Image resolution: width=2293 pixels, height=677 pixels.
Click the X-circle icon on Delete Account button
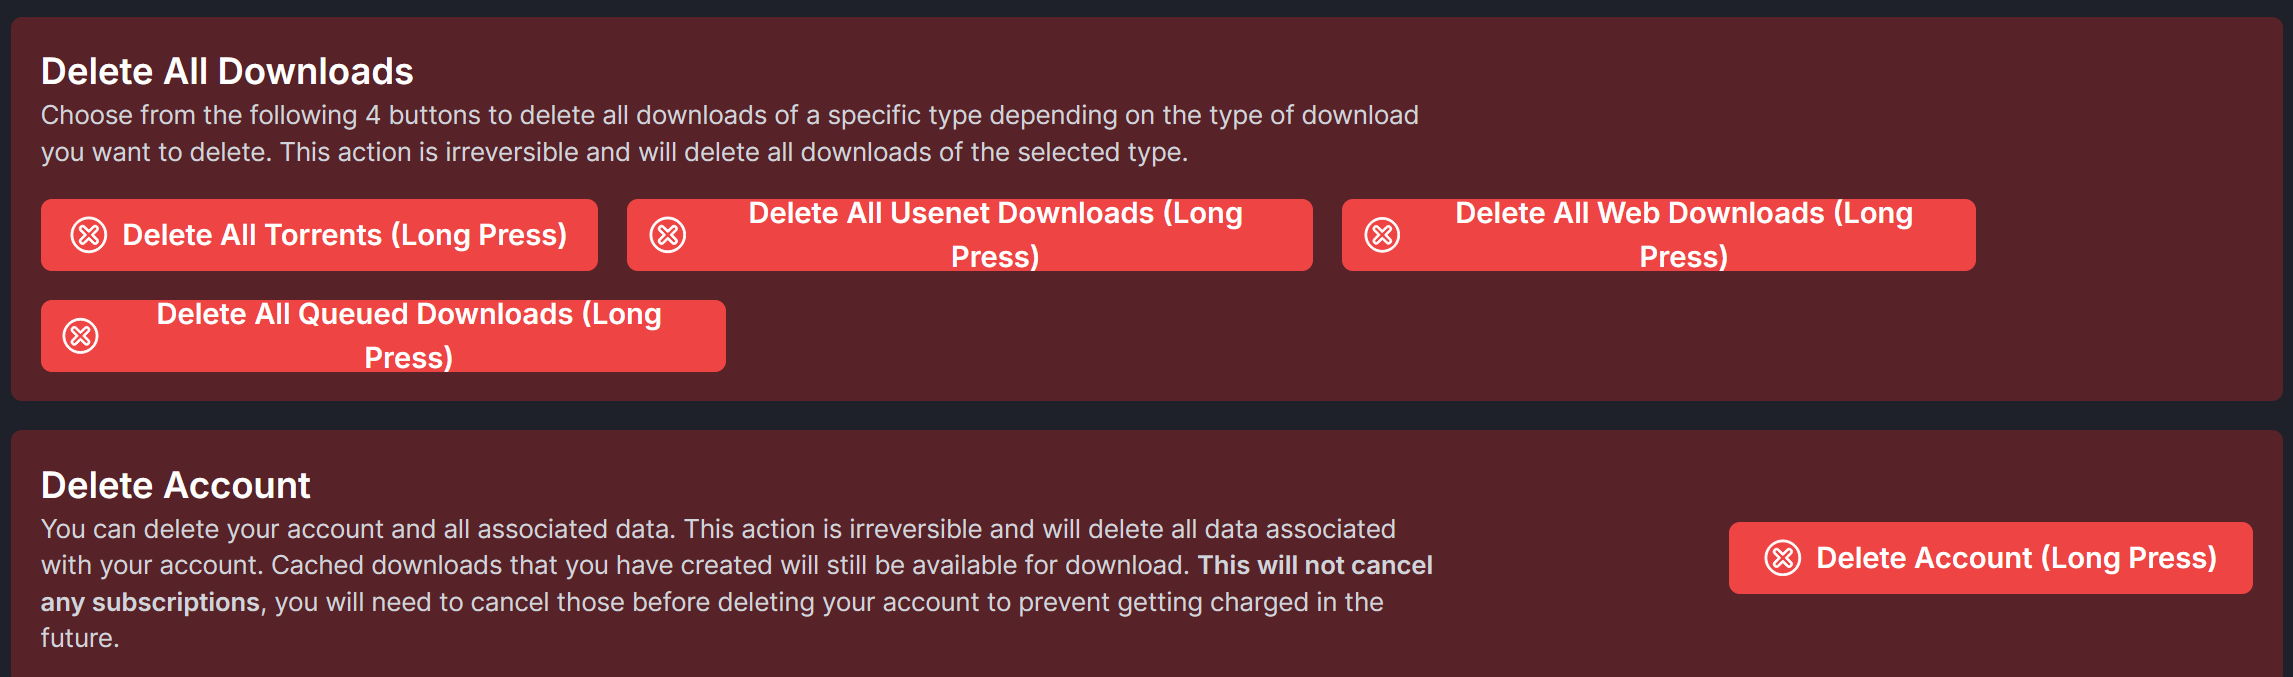(x=1783, y=558)
